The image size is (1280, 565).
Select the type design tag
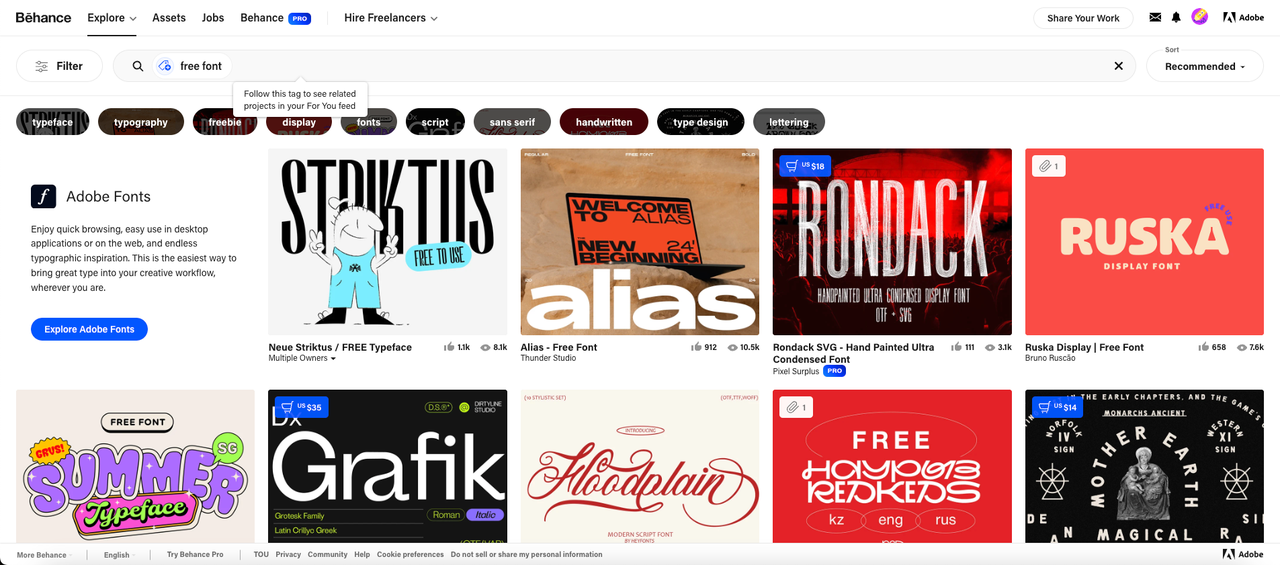coord(701,122)
